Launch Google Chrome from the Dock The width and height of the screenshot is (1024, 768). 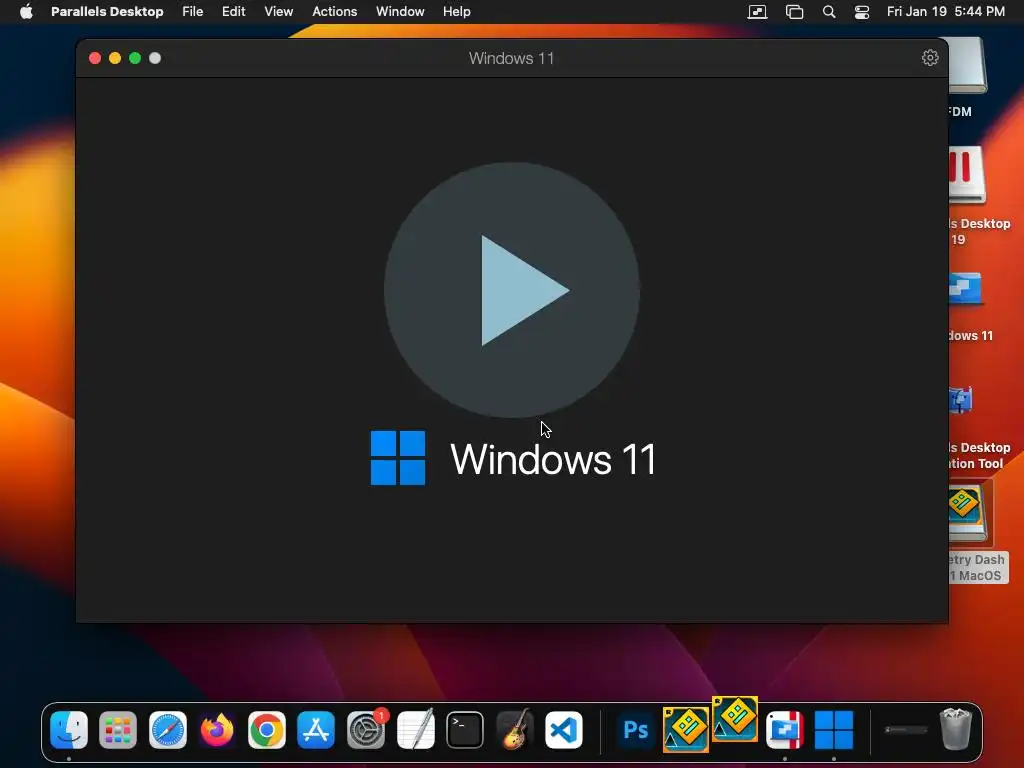pyautogui.click(x=266, y=729)
